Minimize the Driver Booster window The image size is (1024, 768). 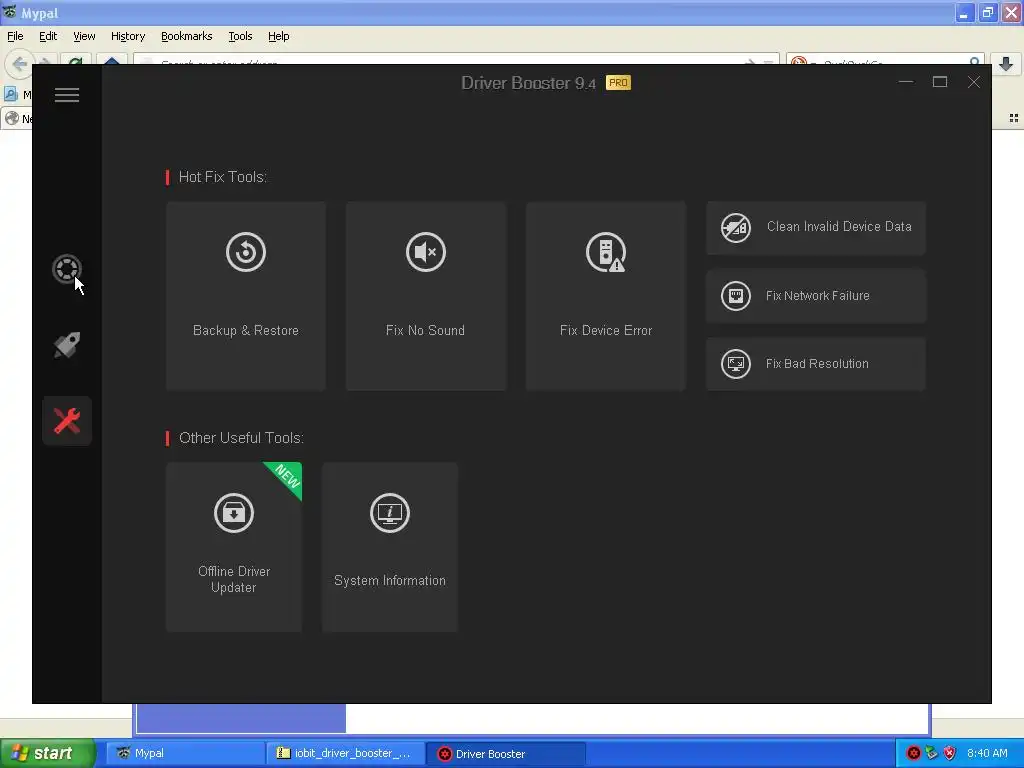coord(906,82)
